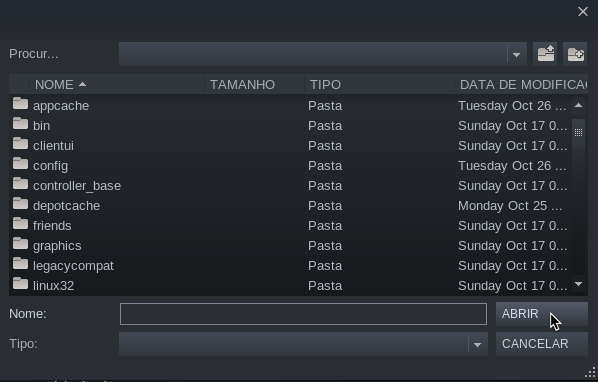Click the Tipo combo box field
598x382 pixels.
[x=303, y=344]
